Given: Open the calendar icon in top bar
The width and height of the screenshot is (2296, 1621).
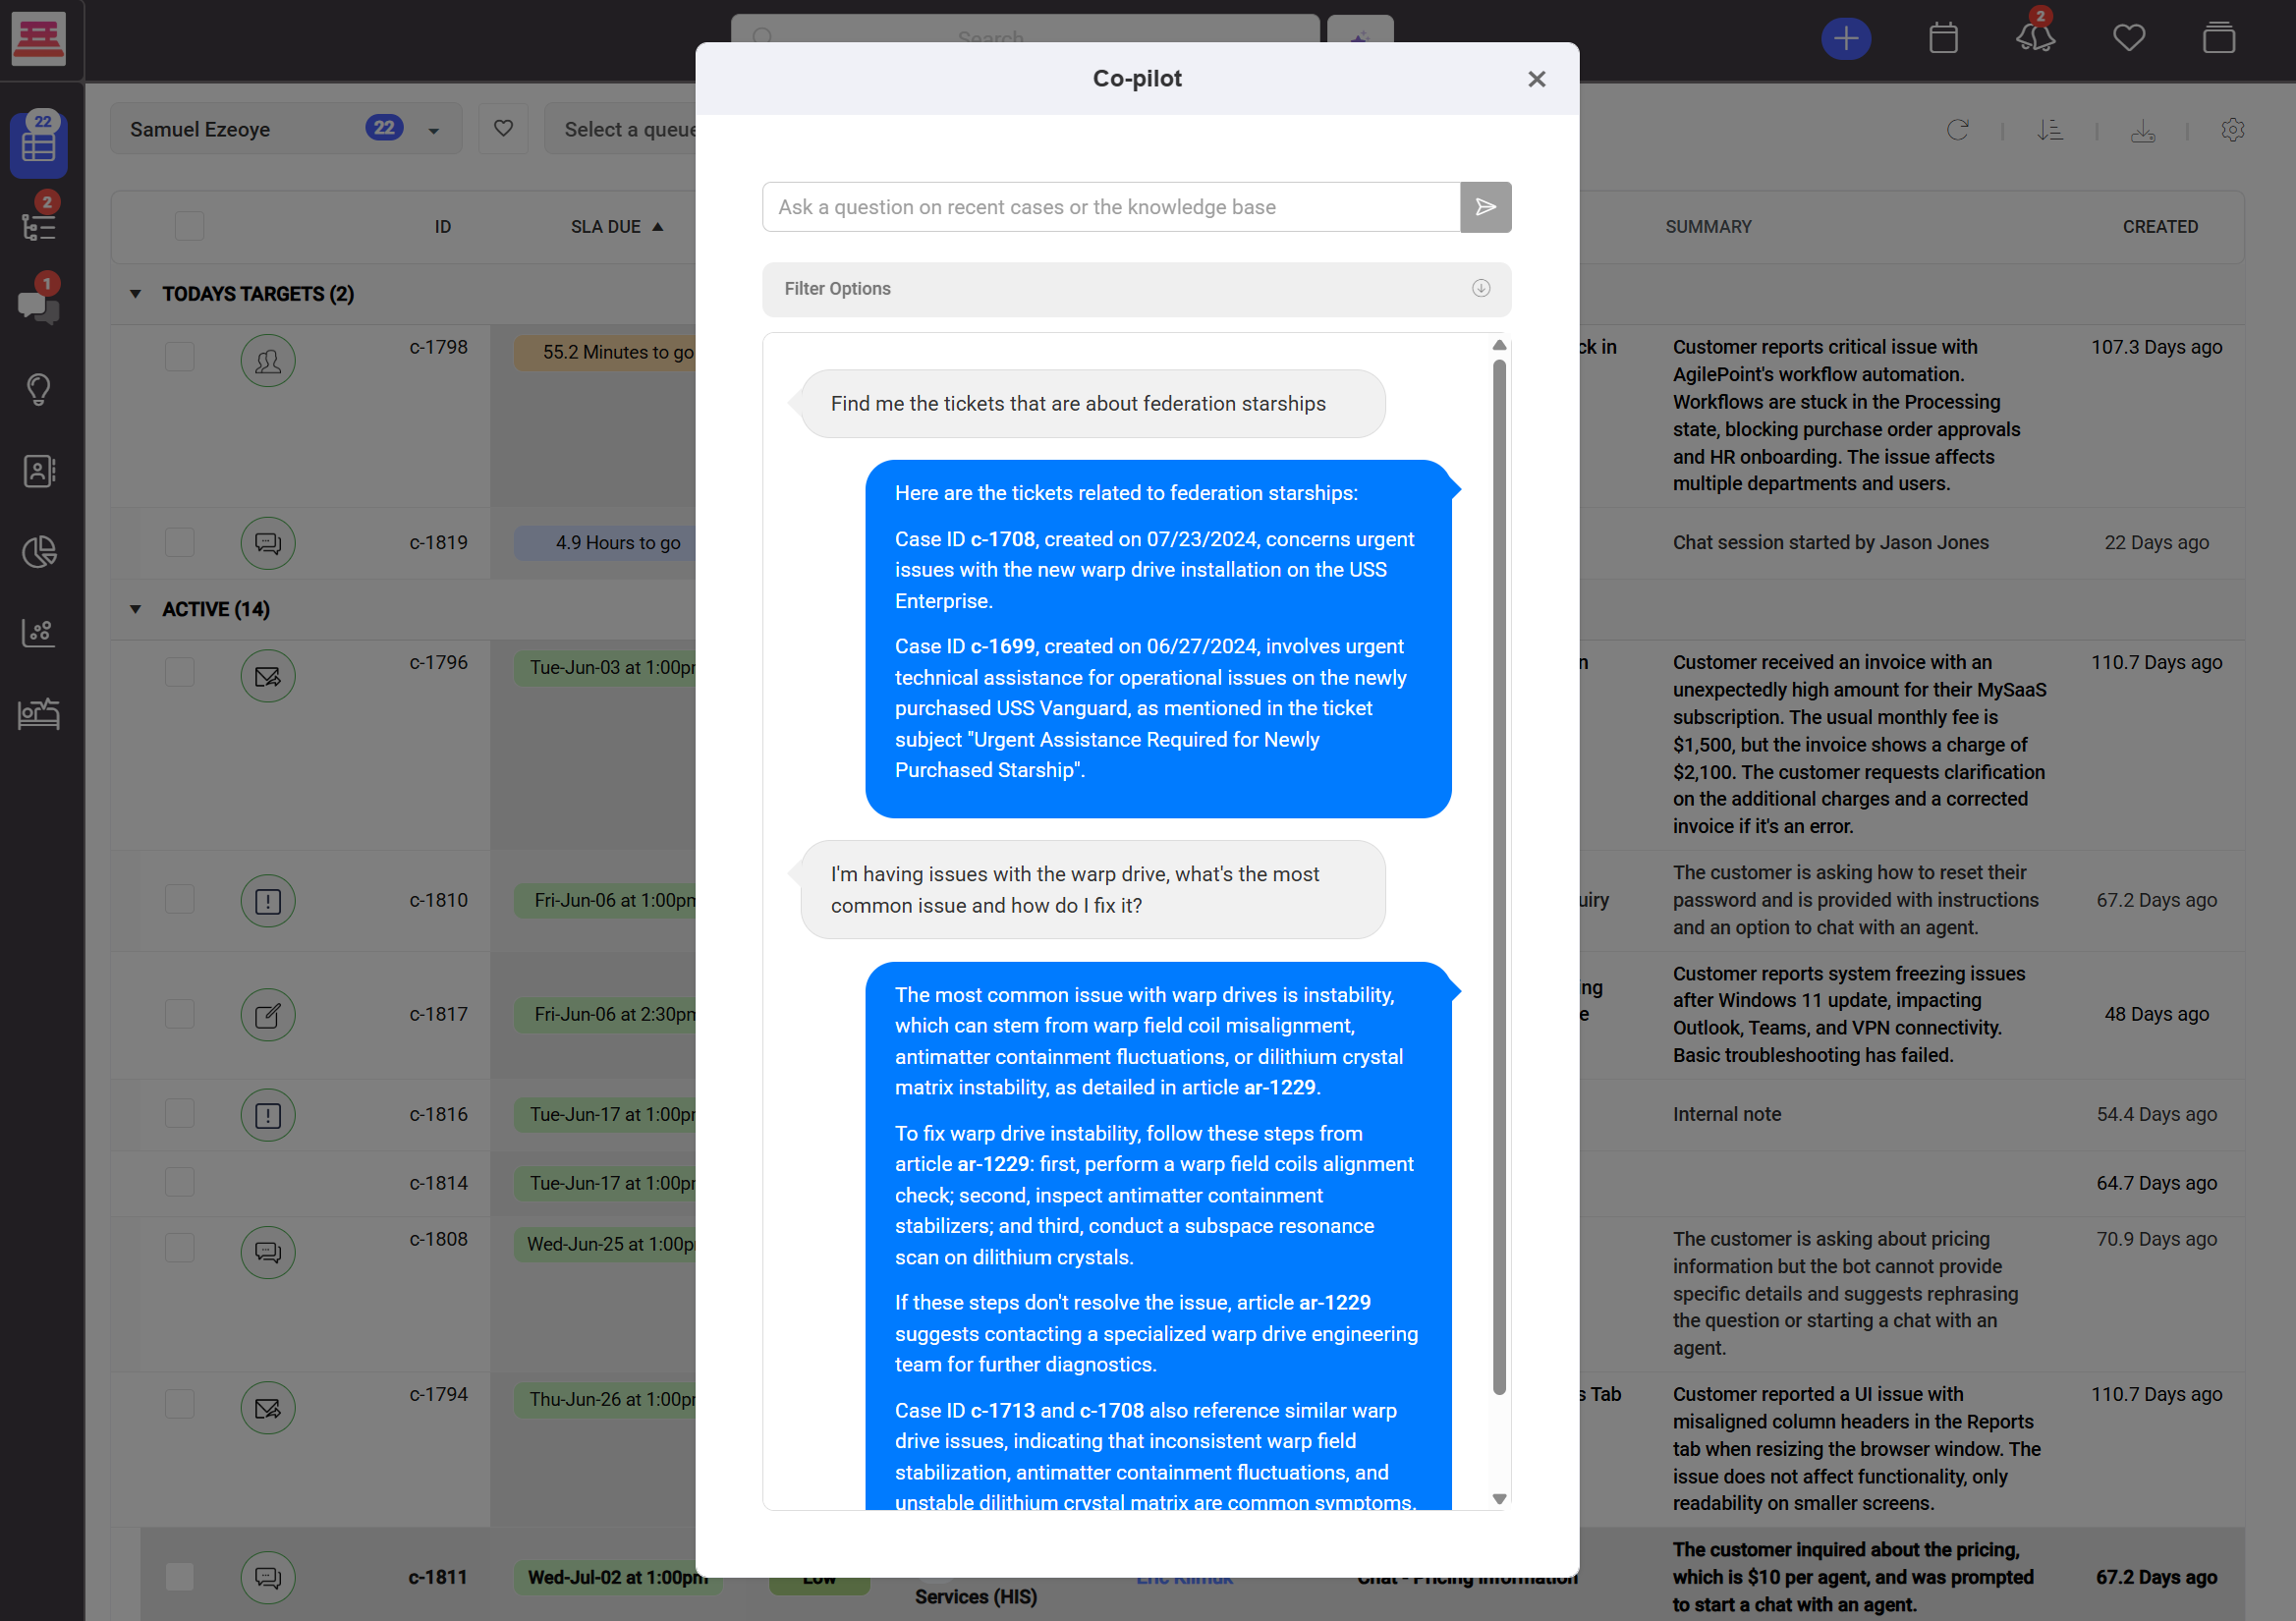Looking at the screenshot, I should click(1943, 37).
